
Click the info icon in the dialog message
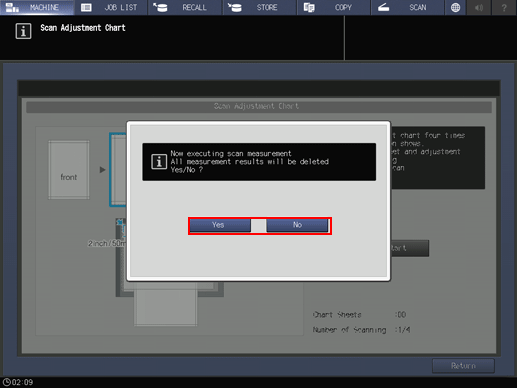click(159, 162)
